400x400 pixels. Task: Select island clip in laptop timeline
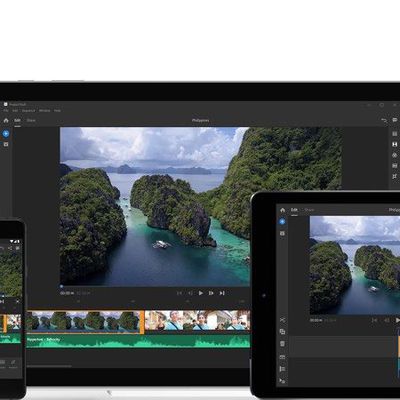coord(83,322)
